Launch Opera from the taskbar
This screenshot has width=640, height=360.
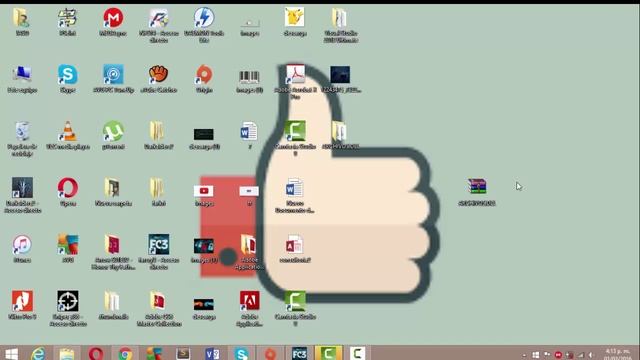96,353
